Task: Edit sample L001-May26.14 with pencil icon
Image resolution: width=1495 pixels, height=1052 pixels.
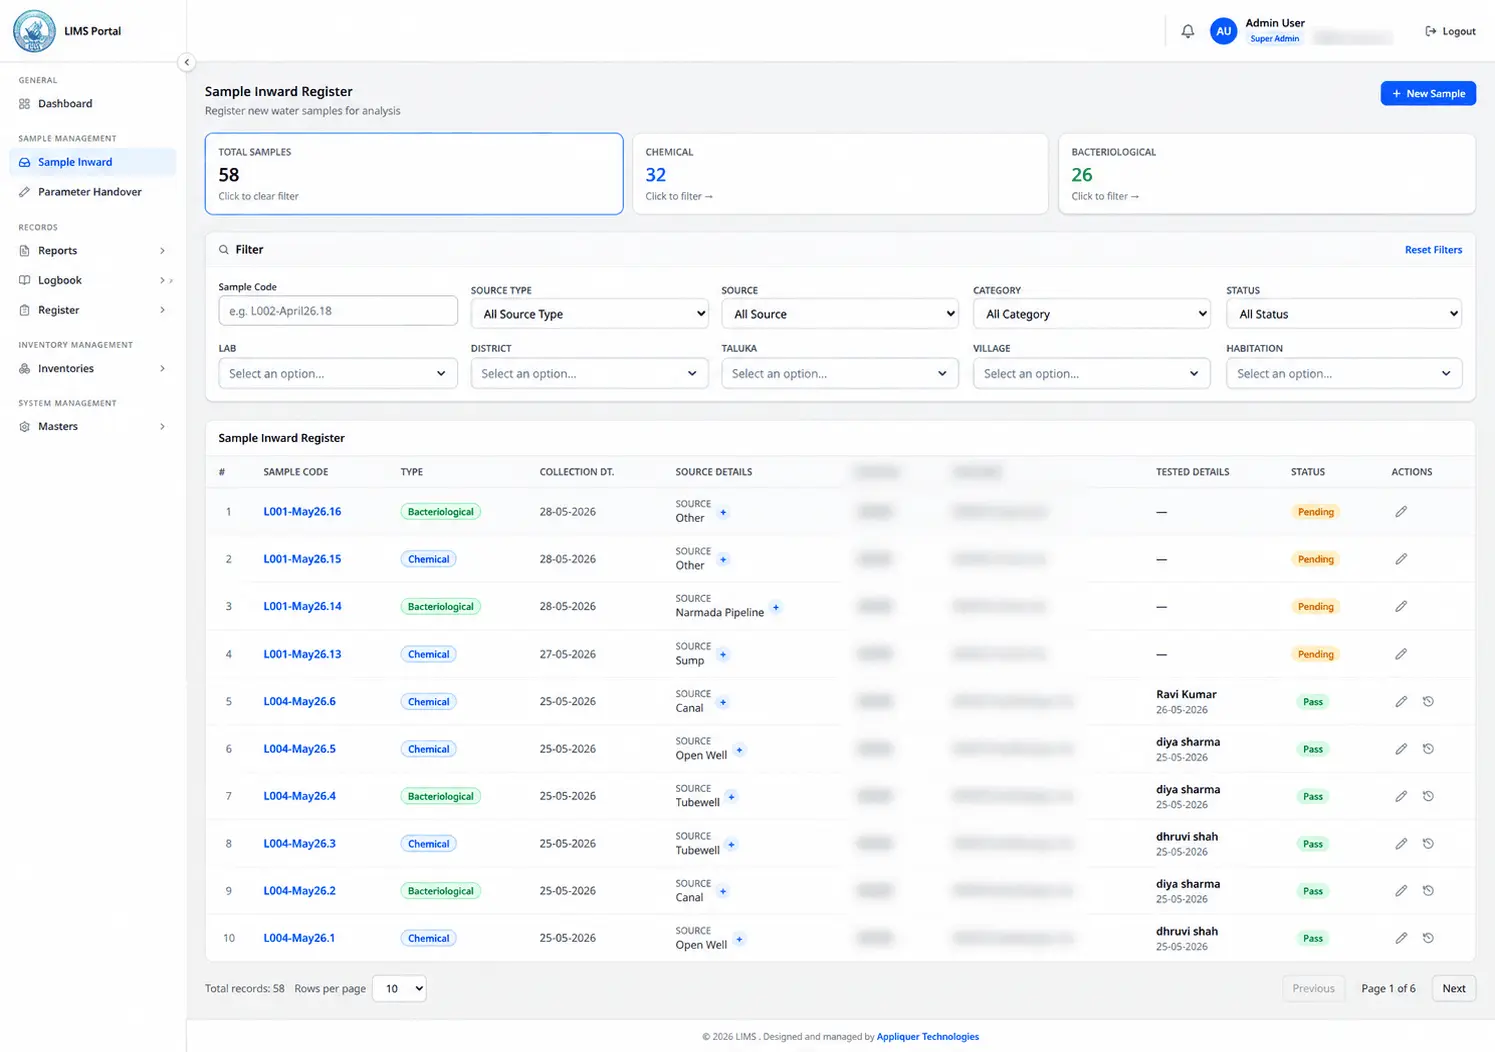Action: [x=1401, y=606]
